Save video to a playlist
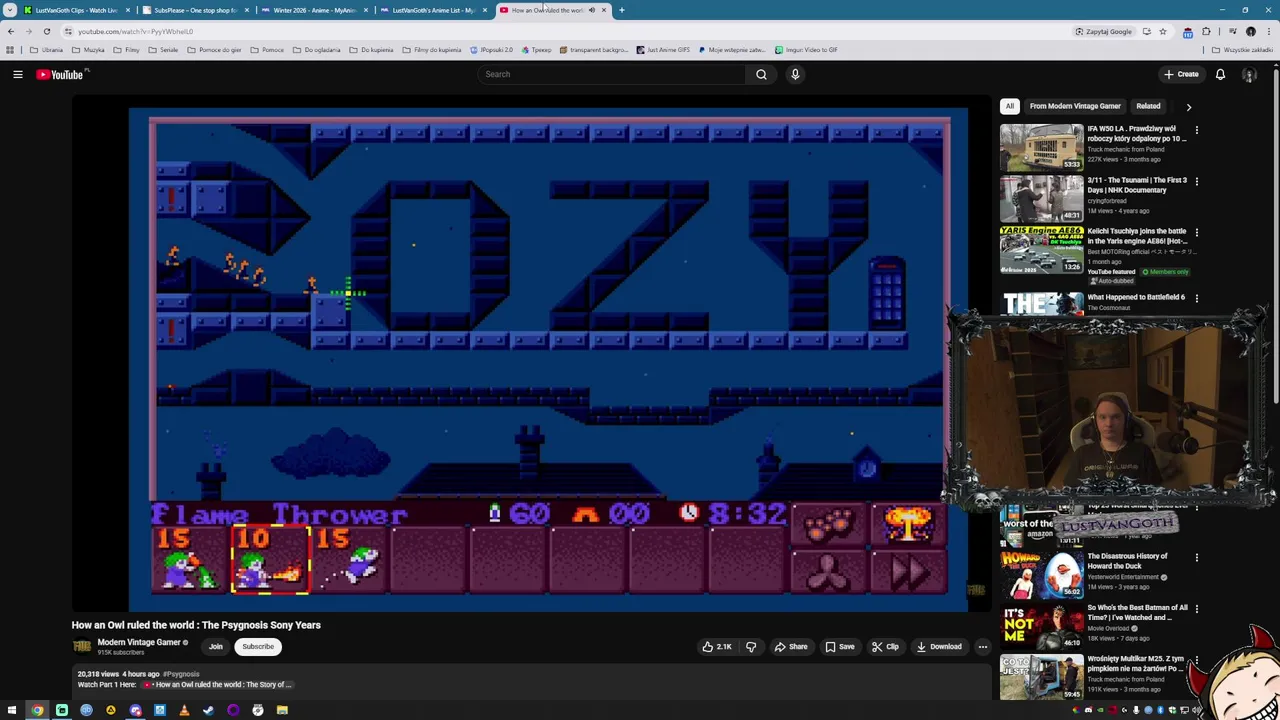Screen dimensions: 1280x720 click(x=839, y=646)
